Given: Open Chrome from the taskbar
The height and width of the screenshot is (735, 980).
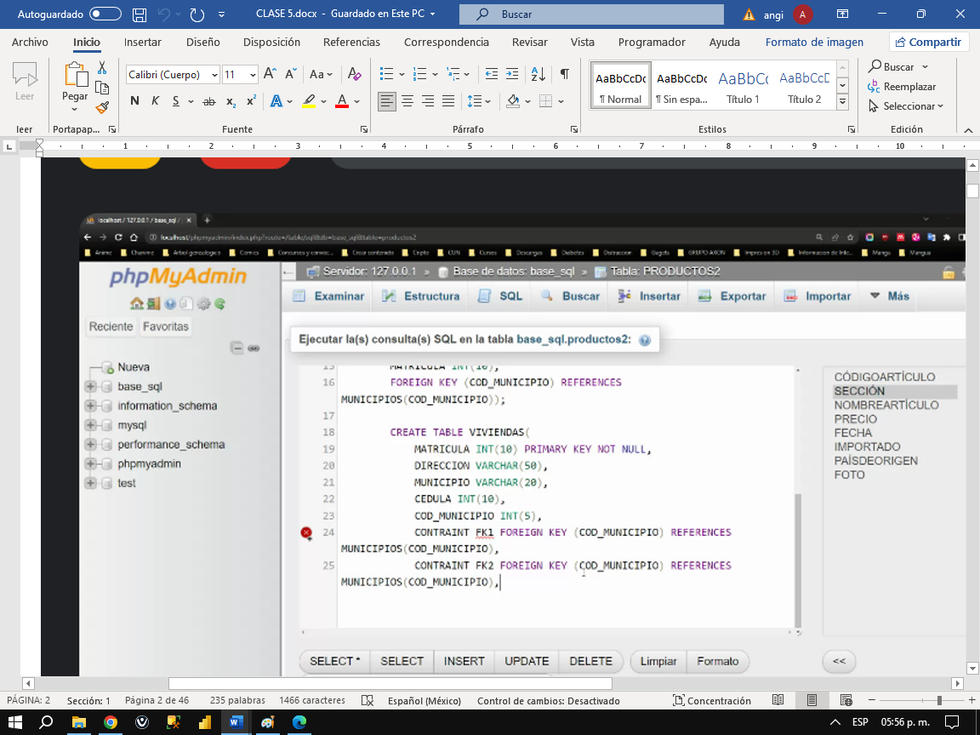Looking at the screenshot, I should click(x=111, y=722).
